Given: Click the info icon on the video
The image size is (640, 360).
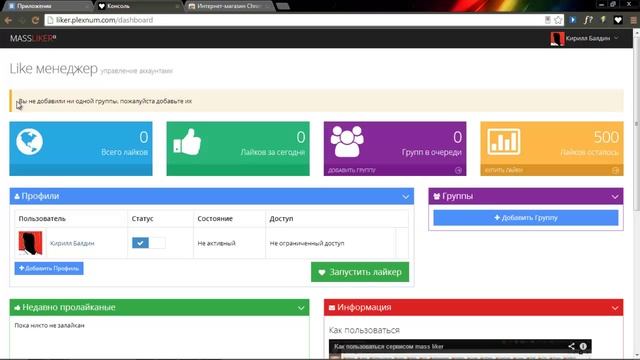Looking at the screenshot, I should [583, 346].
